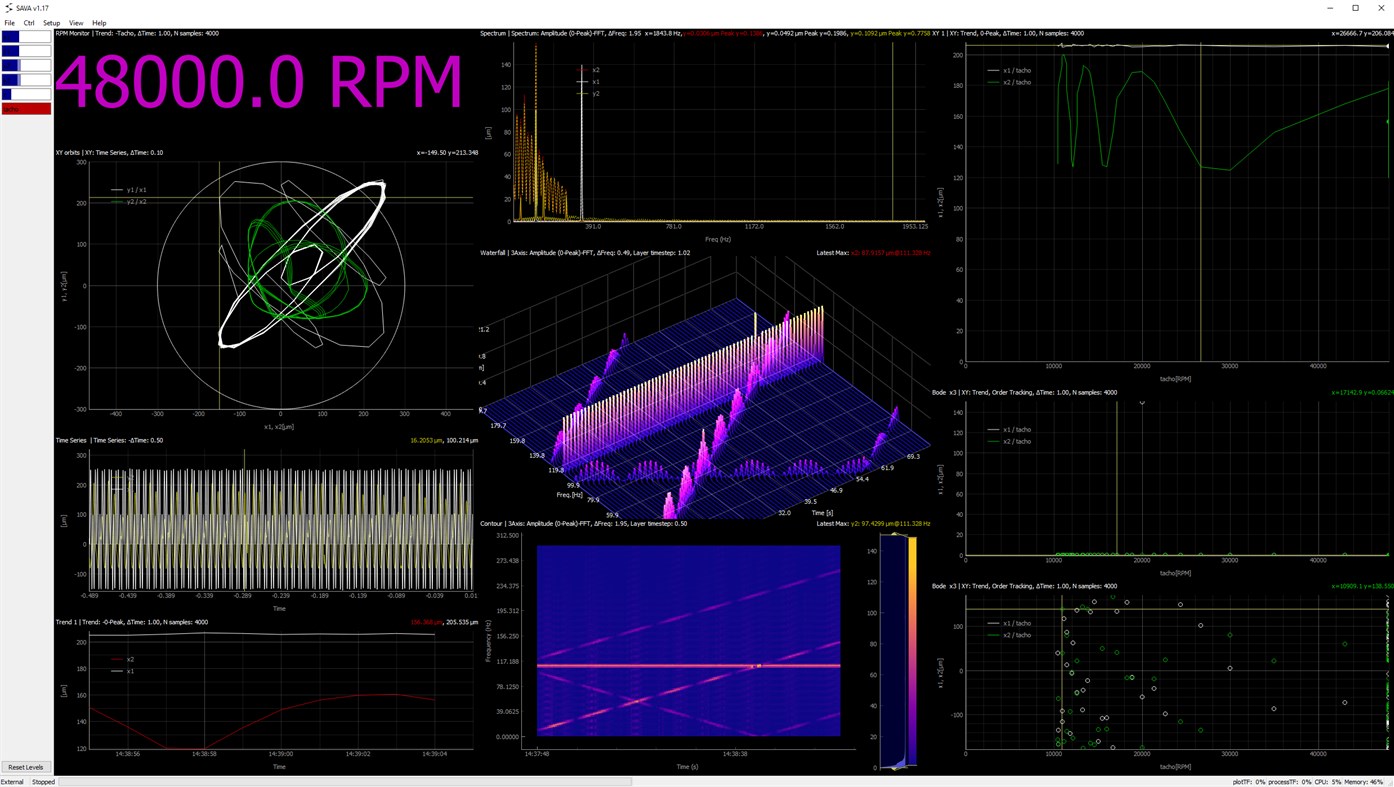The image size is (1394, 787).
Task: Click the 16.2053 µm, 100.214 µm readout
Action: tap(444, 440)
